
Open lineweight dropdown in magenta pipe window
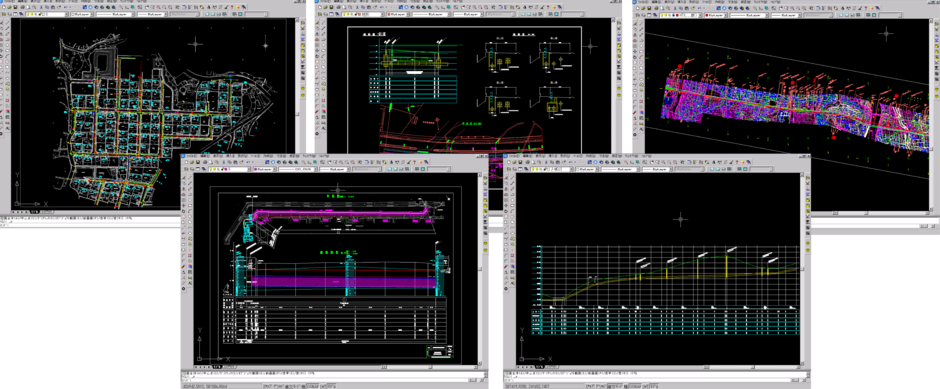click(335, 169)
